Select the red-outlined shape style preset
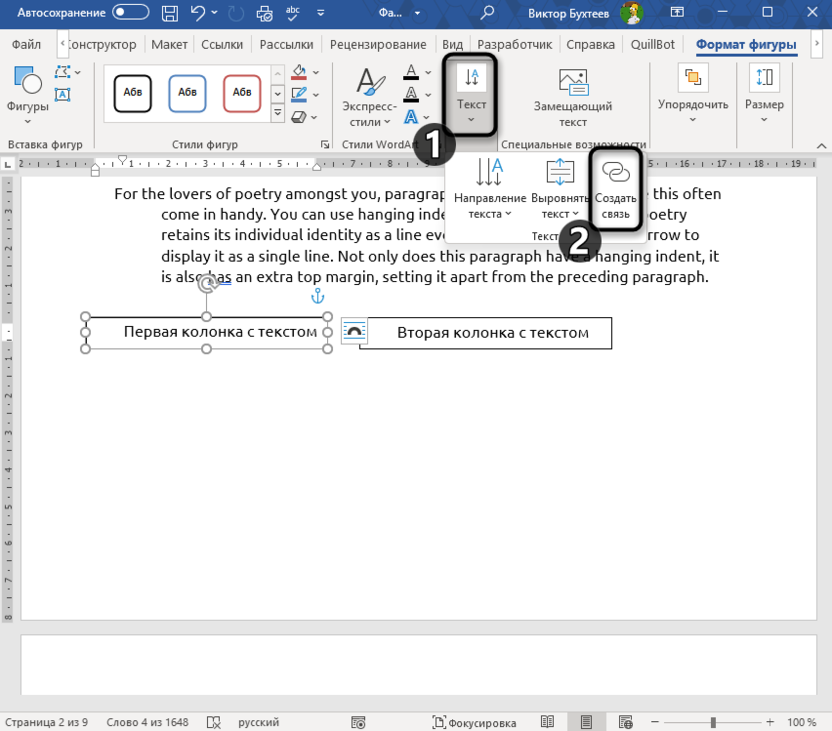832x731 pixels. pyautogui.click(x=242, y=92)
